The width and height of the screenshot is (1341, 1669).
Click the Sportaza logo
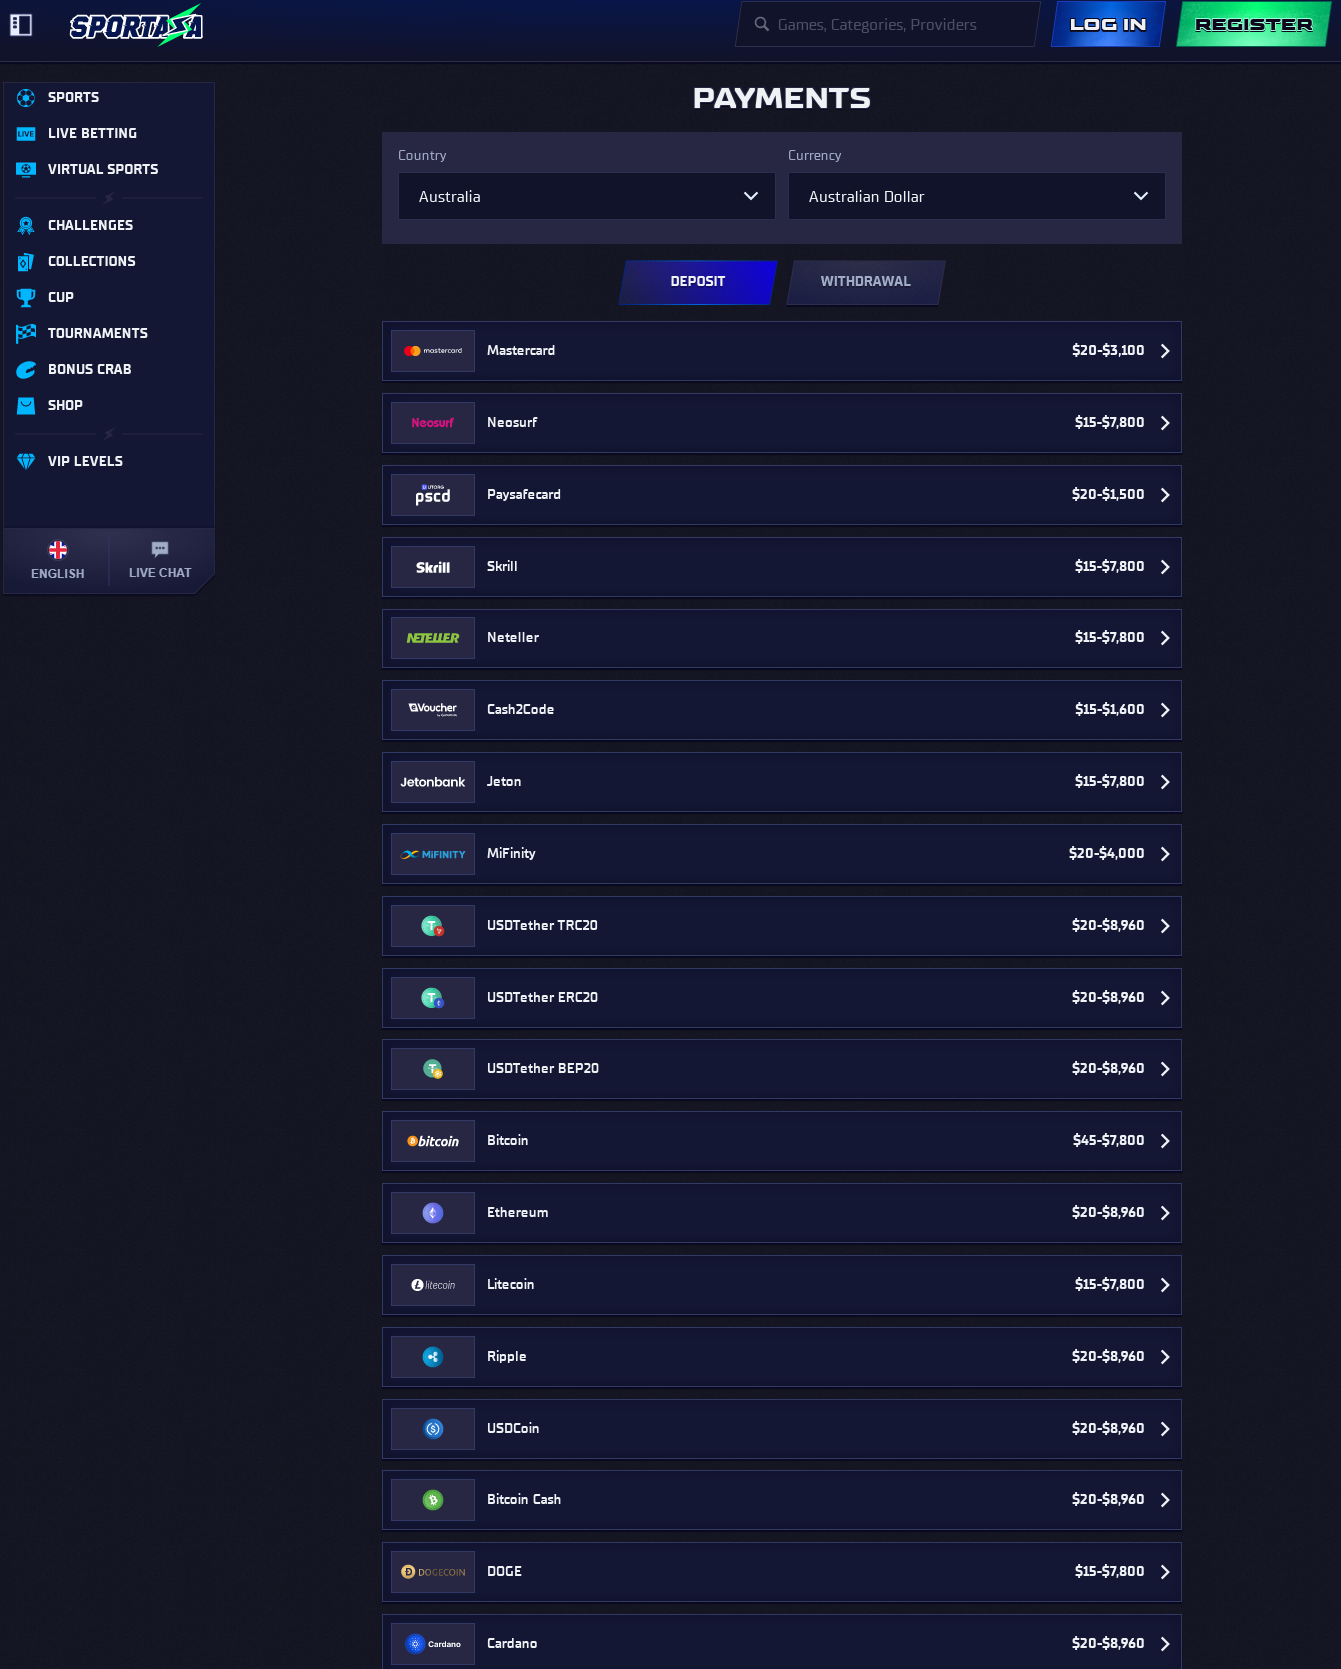tap(136, 26)
